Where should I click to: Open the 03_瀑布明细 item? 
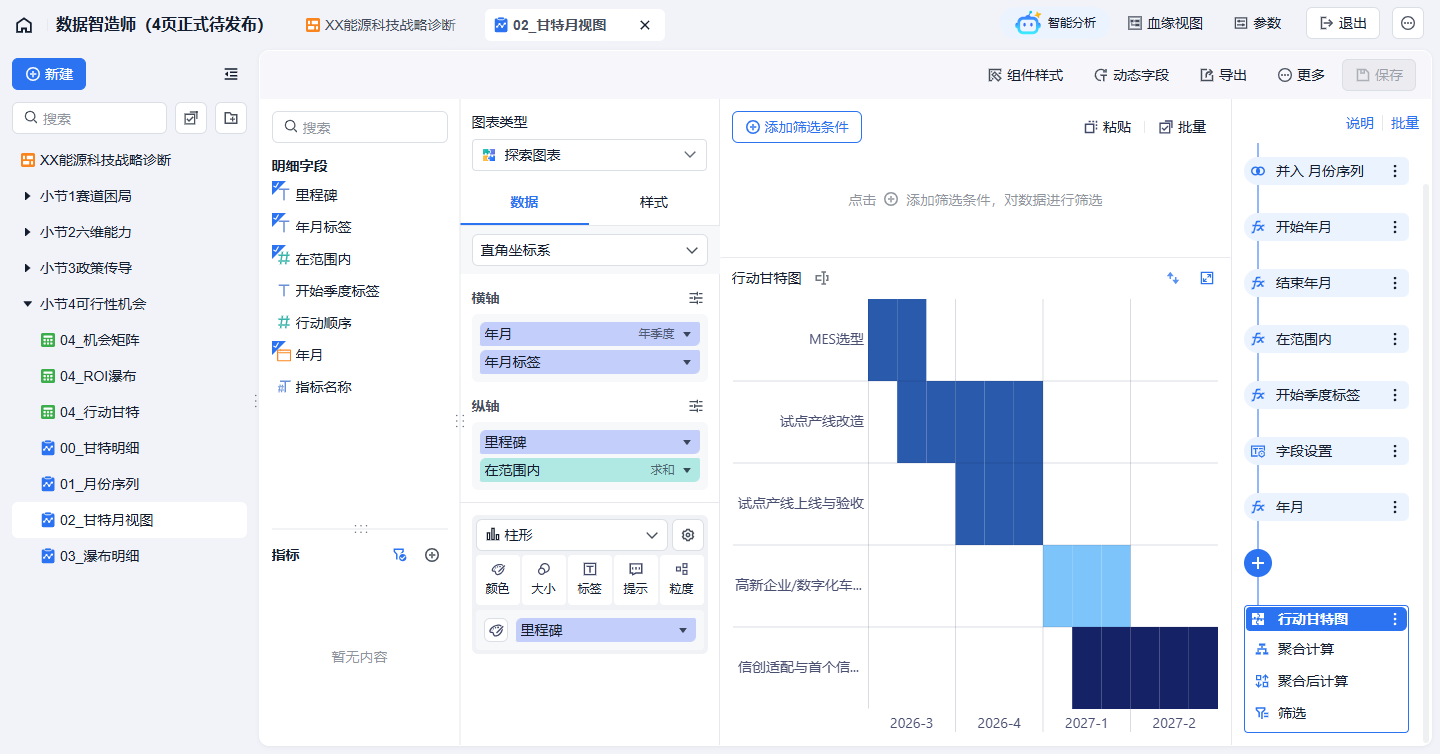coord(129,556)
